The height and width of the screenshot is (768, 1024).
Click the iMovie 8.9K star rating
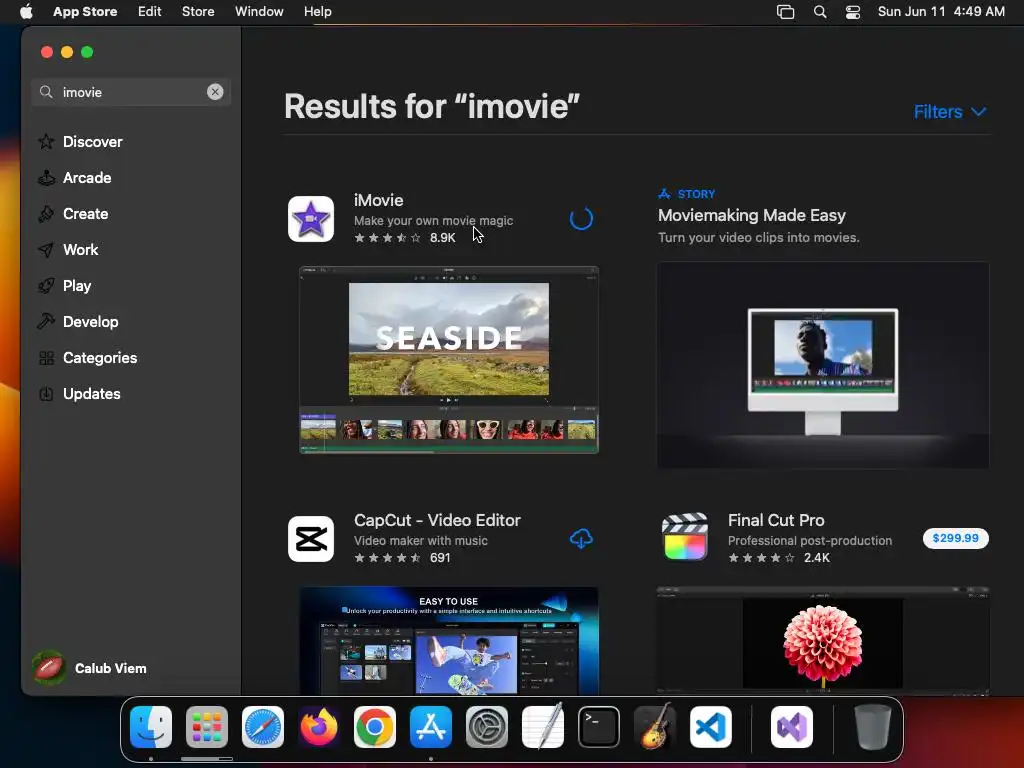[x=405, y=238]
